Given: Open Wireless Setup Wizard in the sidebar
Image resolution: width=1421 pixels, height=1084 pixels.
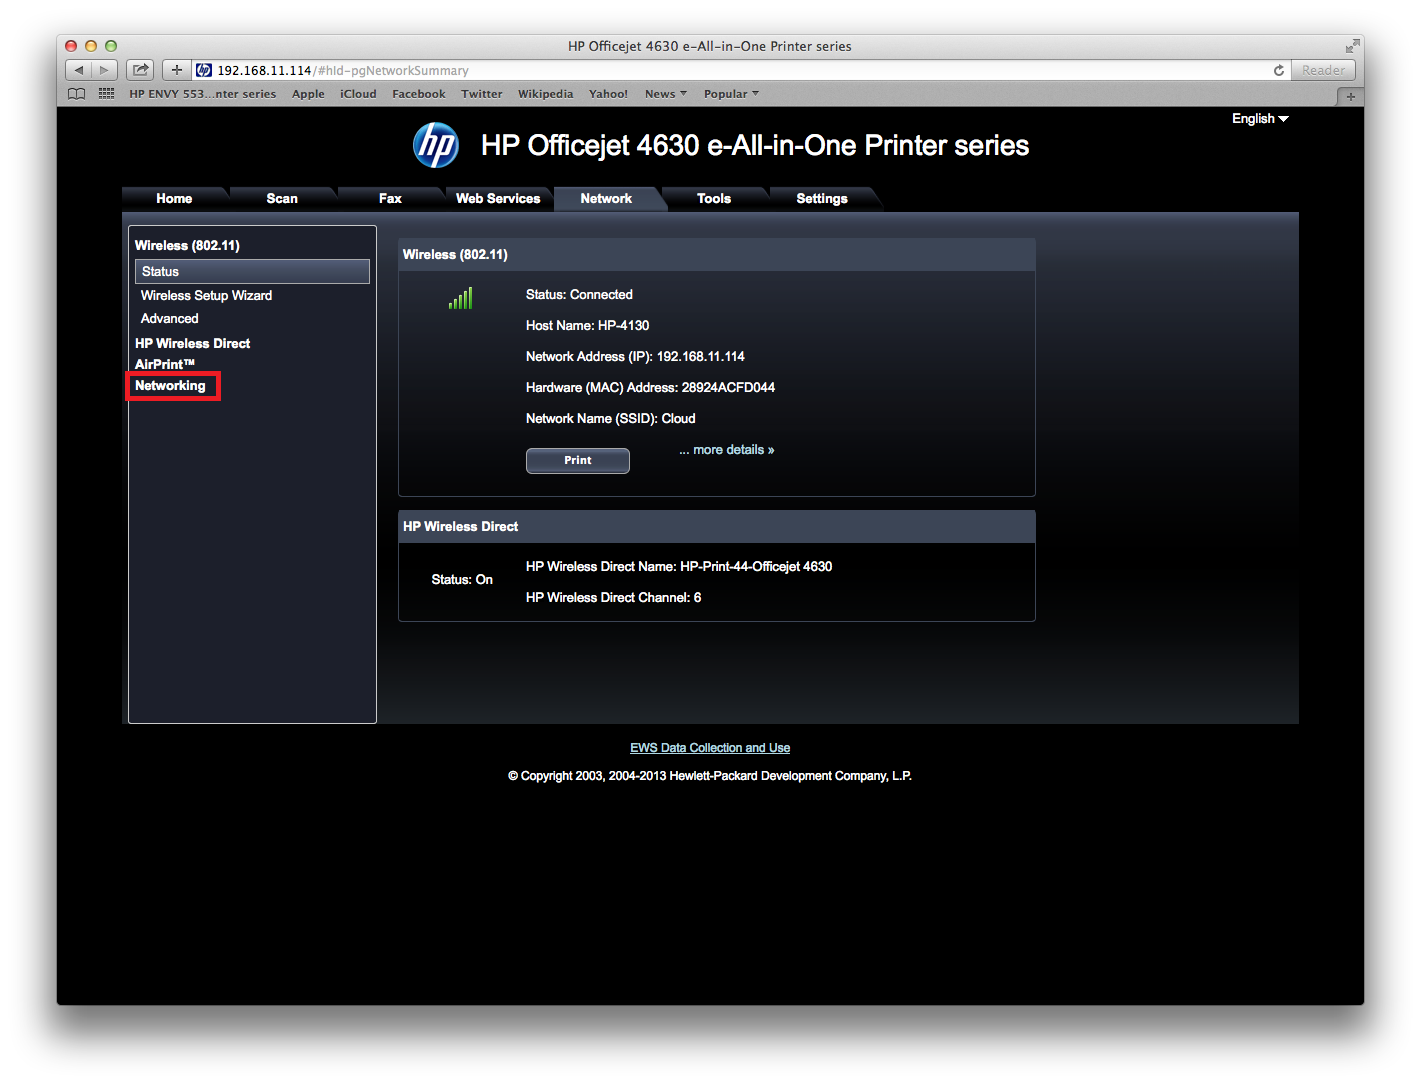Looking at the screenshot, I should pyautogui.click(x=206, y=295).
